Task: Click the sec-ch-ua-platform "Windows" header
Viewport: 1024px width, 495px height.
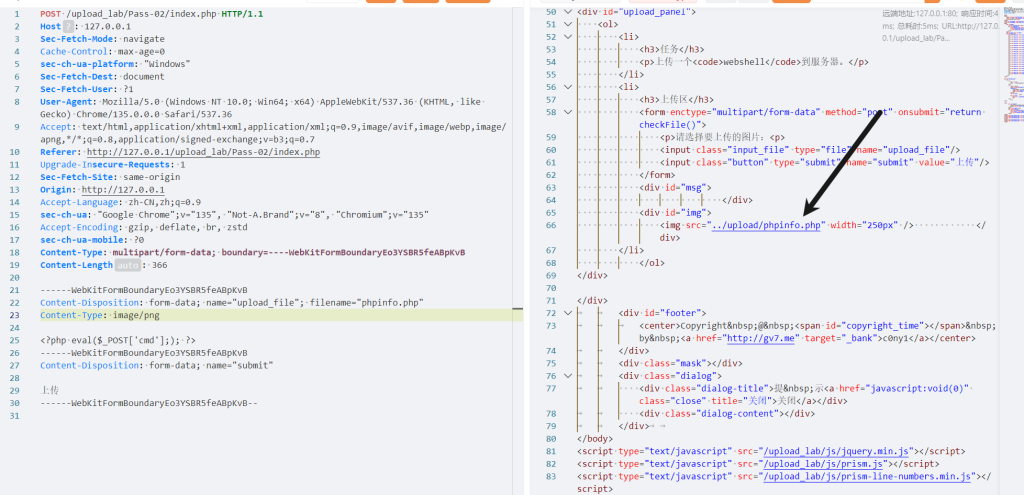Action: pos(115,64)
